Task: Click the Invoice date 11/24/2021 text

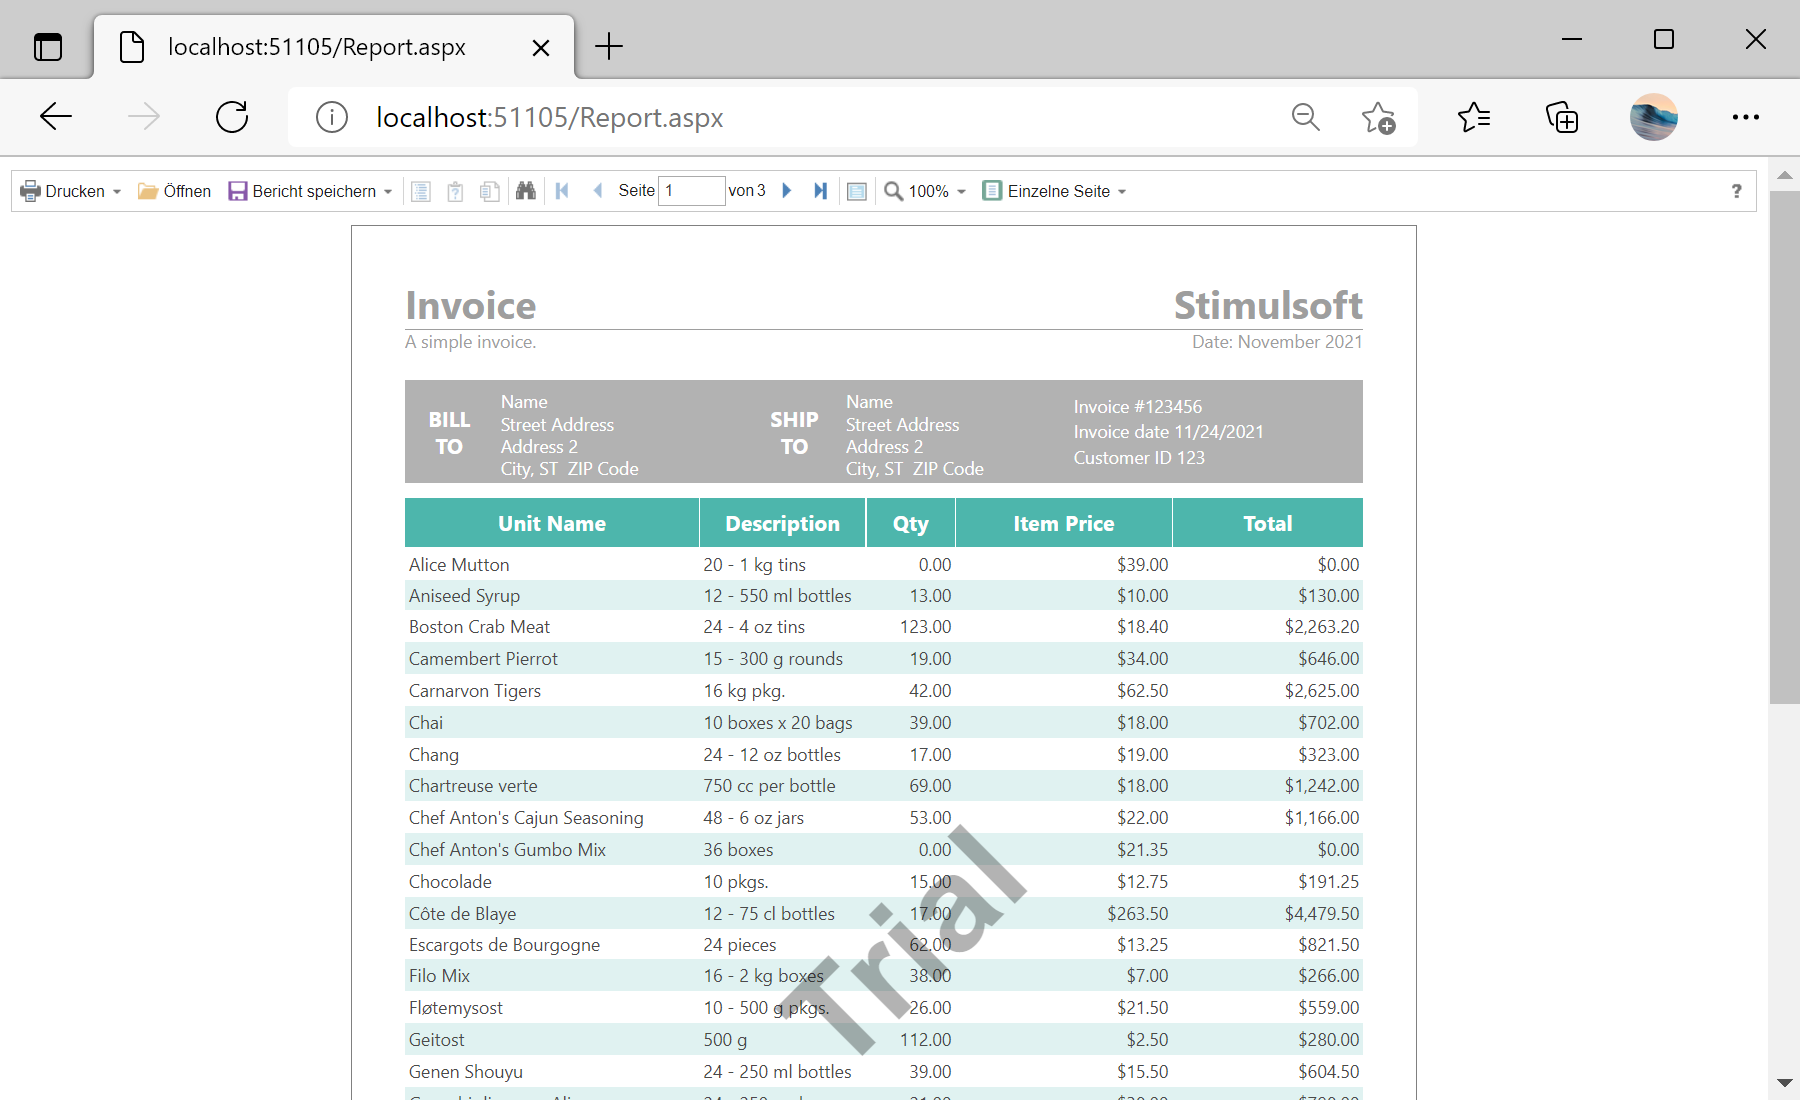Action: point(1169,432)
